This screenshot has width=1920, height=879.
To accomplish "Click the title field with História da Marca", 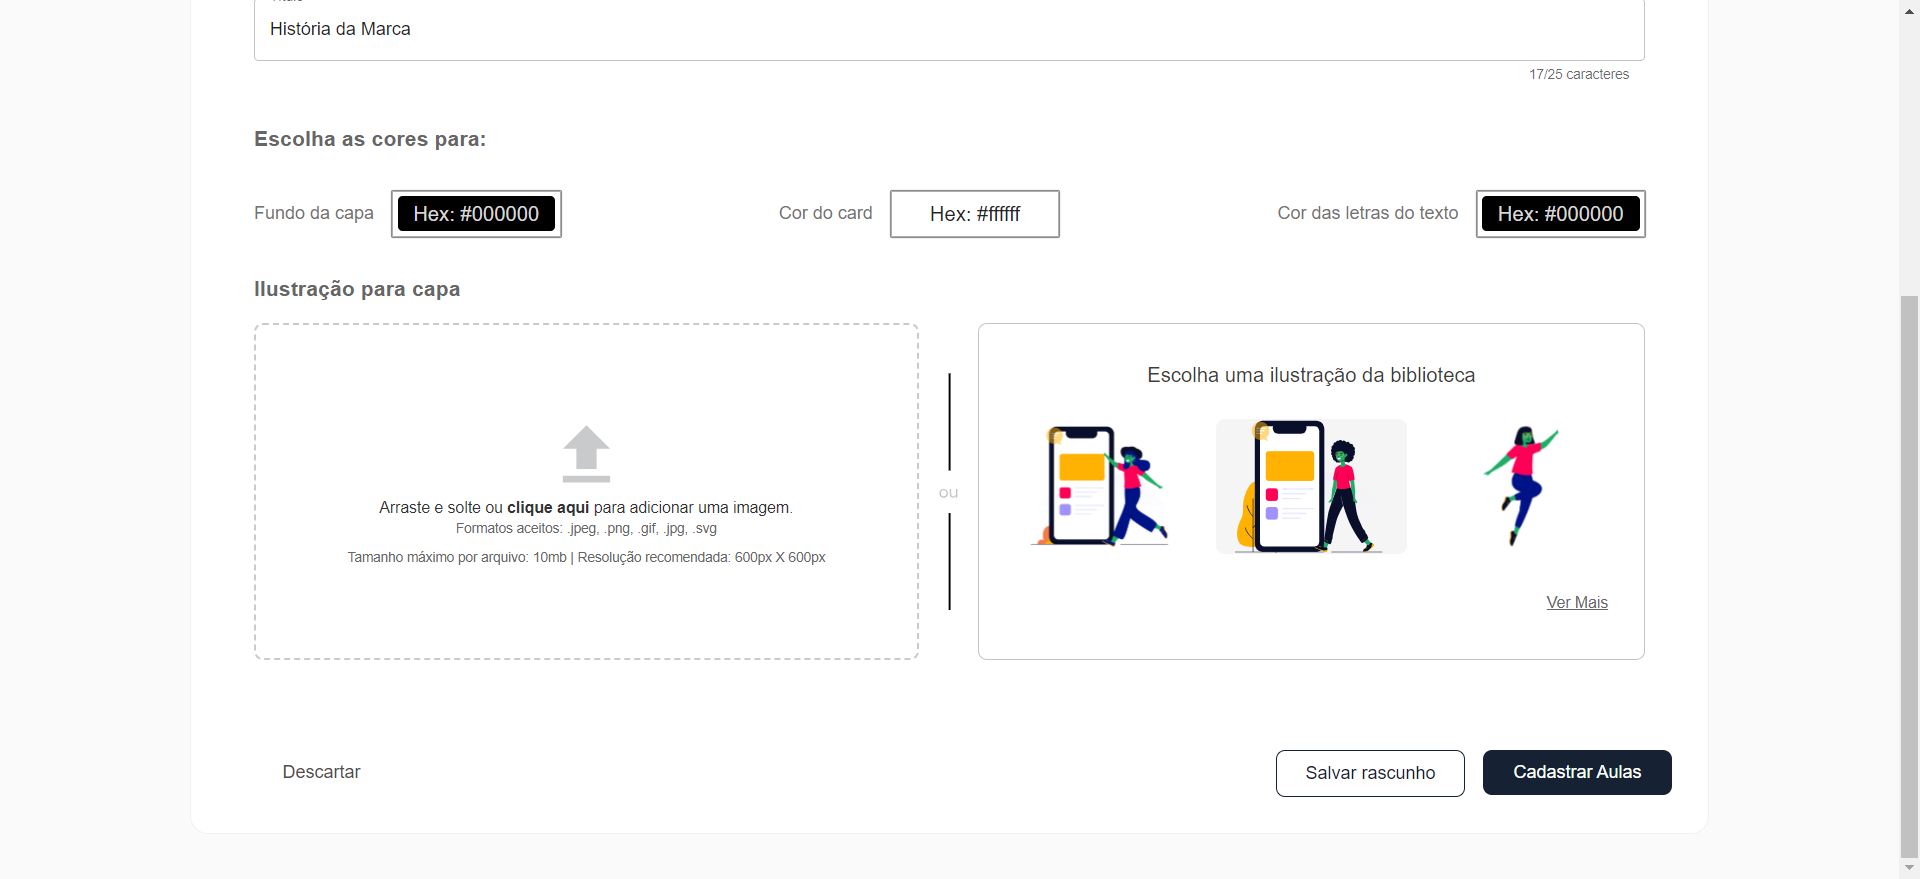I will point(949,29).
